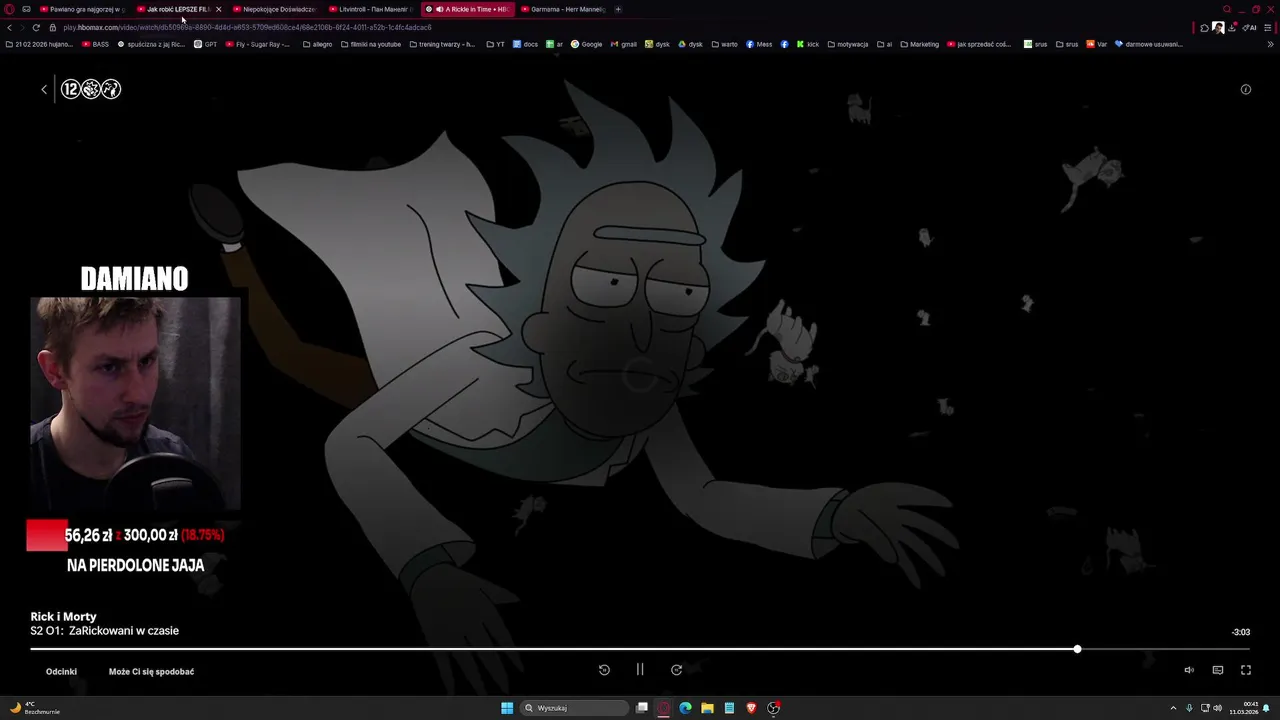
Task: Open the Może Ci się spodobać panel
Action: (151, 671)
